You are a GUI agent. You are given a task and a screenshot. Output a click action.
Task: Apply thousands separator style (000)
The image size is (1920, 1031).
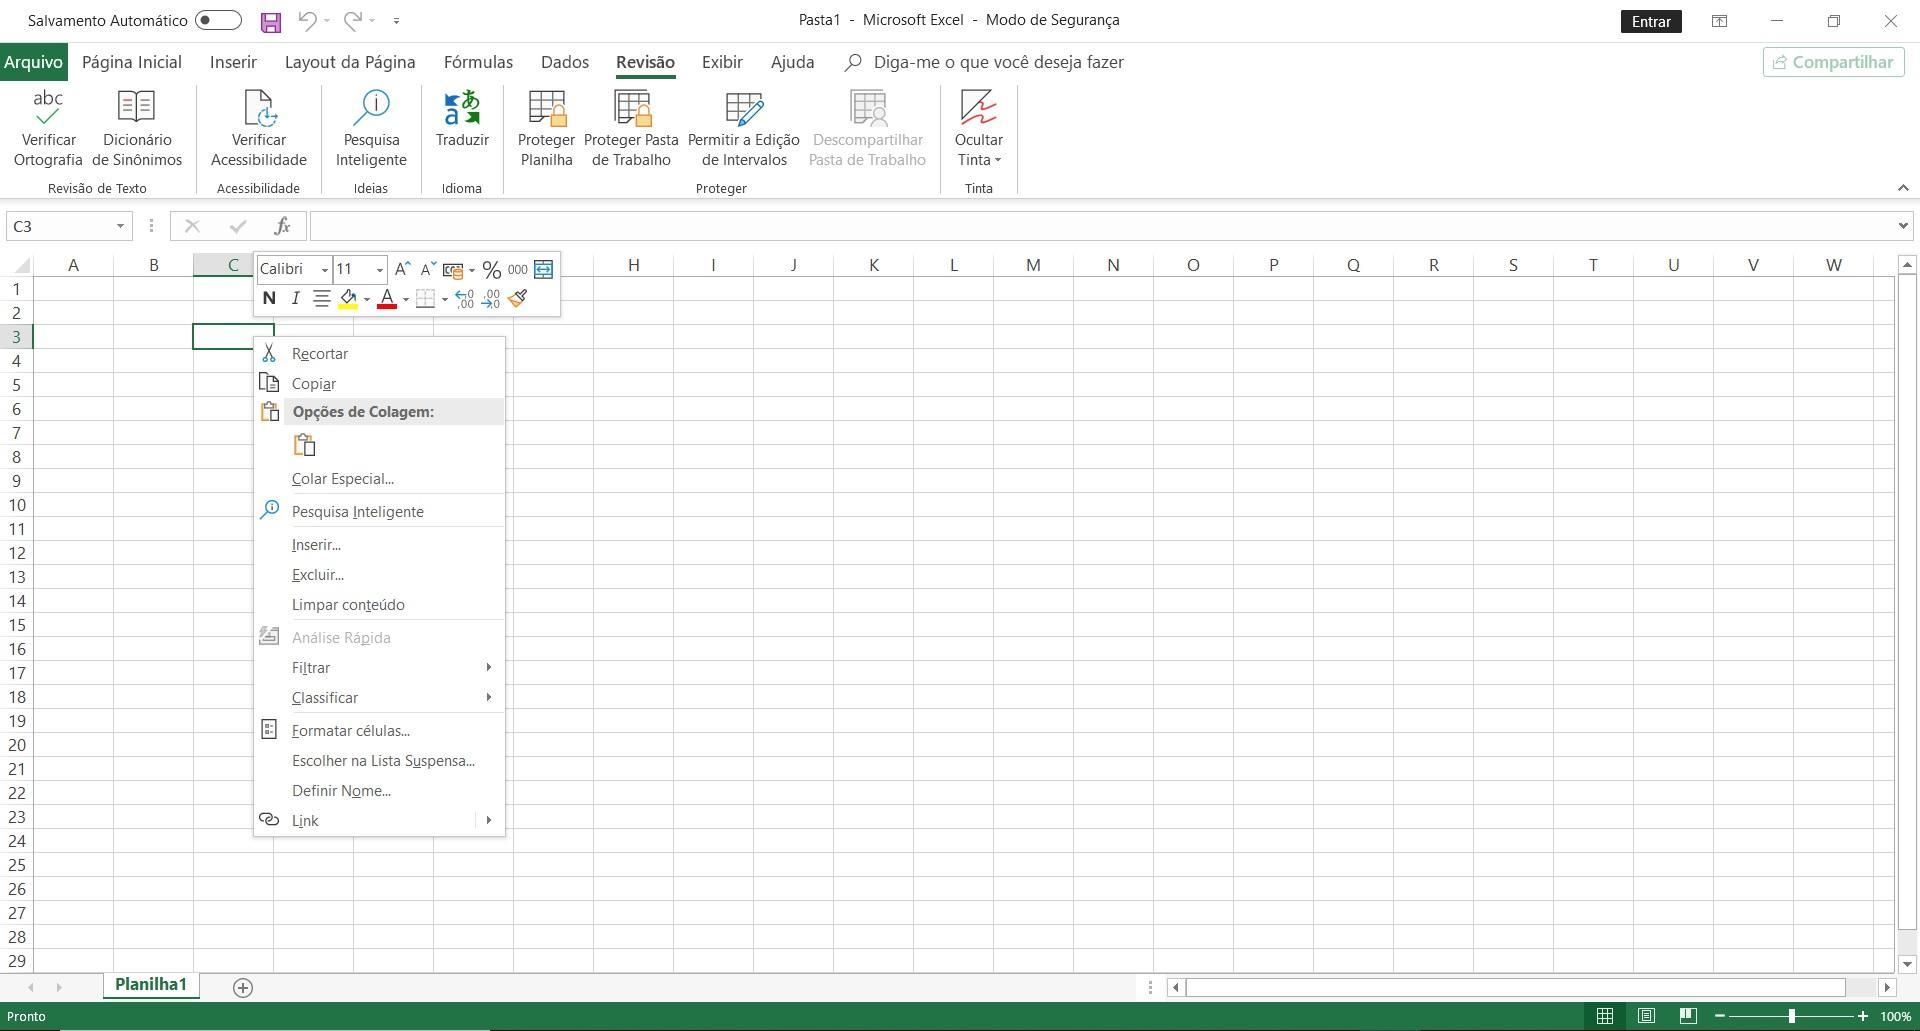click(517, 269)
